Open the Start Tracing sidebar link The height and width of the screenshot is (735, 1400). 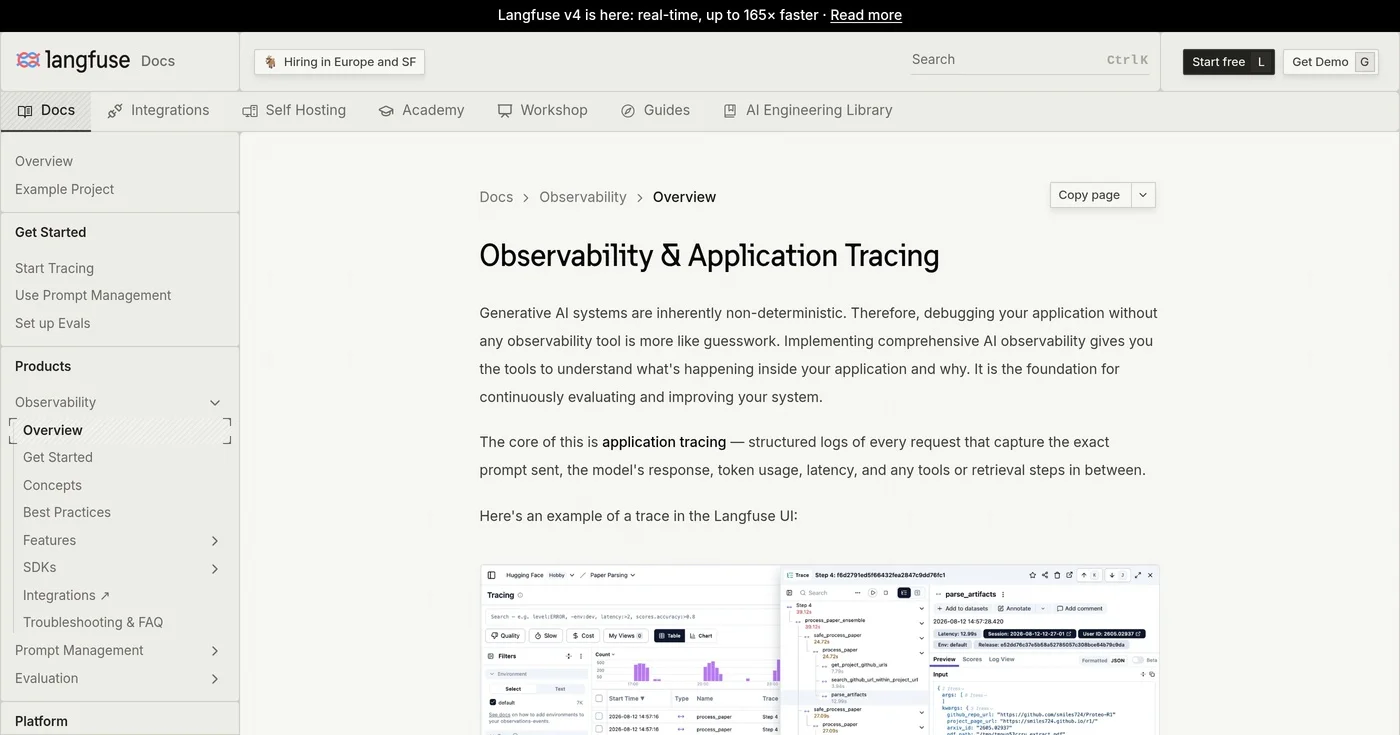pyautogui.click(x=55, y=268)
